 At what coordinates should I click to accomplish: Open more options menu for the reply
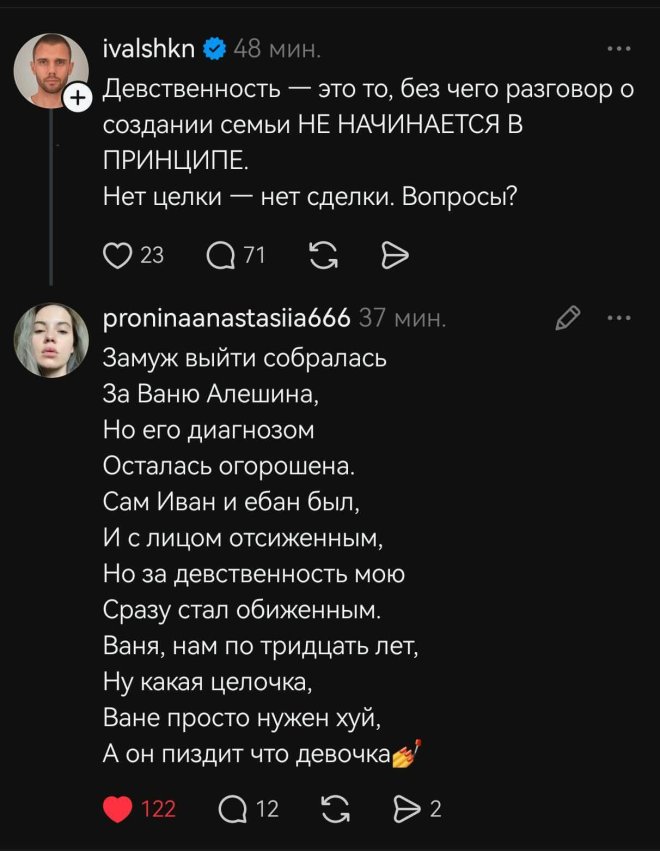click(x=619, y=318)
